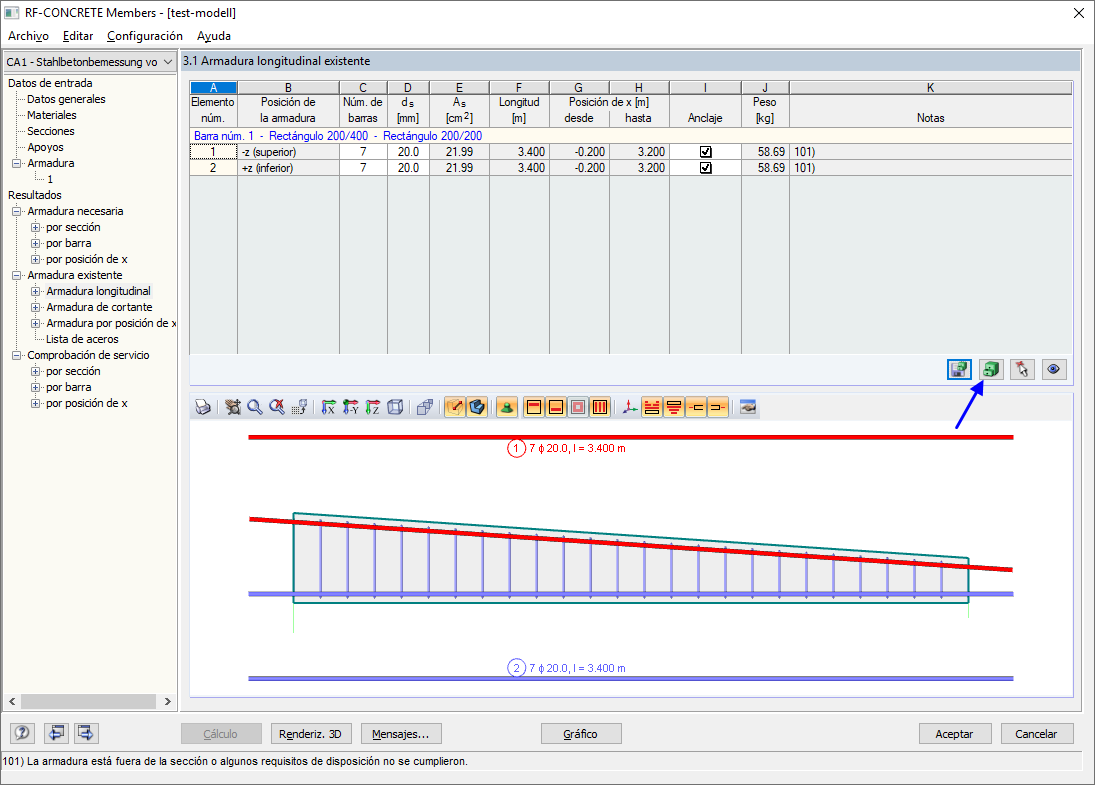
Task: Click the navigator horizontal scrollbar thumb
Action: pyautogui.click(x=88, y=701)
